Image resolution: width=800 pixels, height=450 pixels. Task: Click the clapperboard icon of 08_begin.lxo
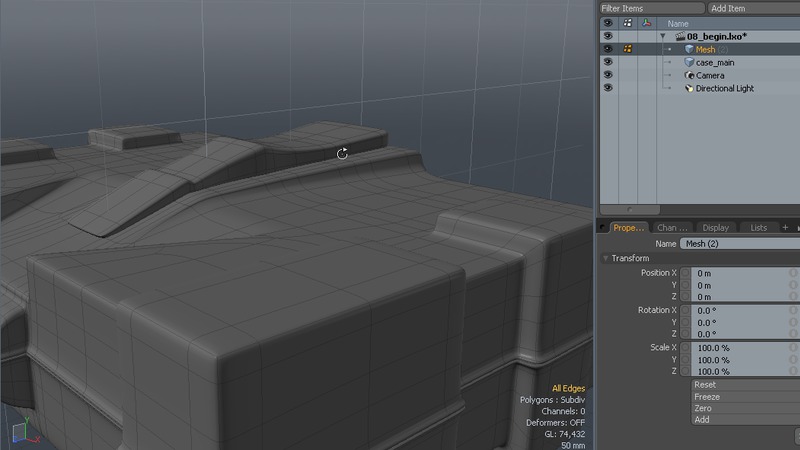pos(680,36)
